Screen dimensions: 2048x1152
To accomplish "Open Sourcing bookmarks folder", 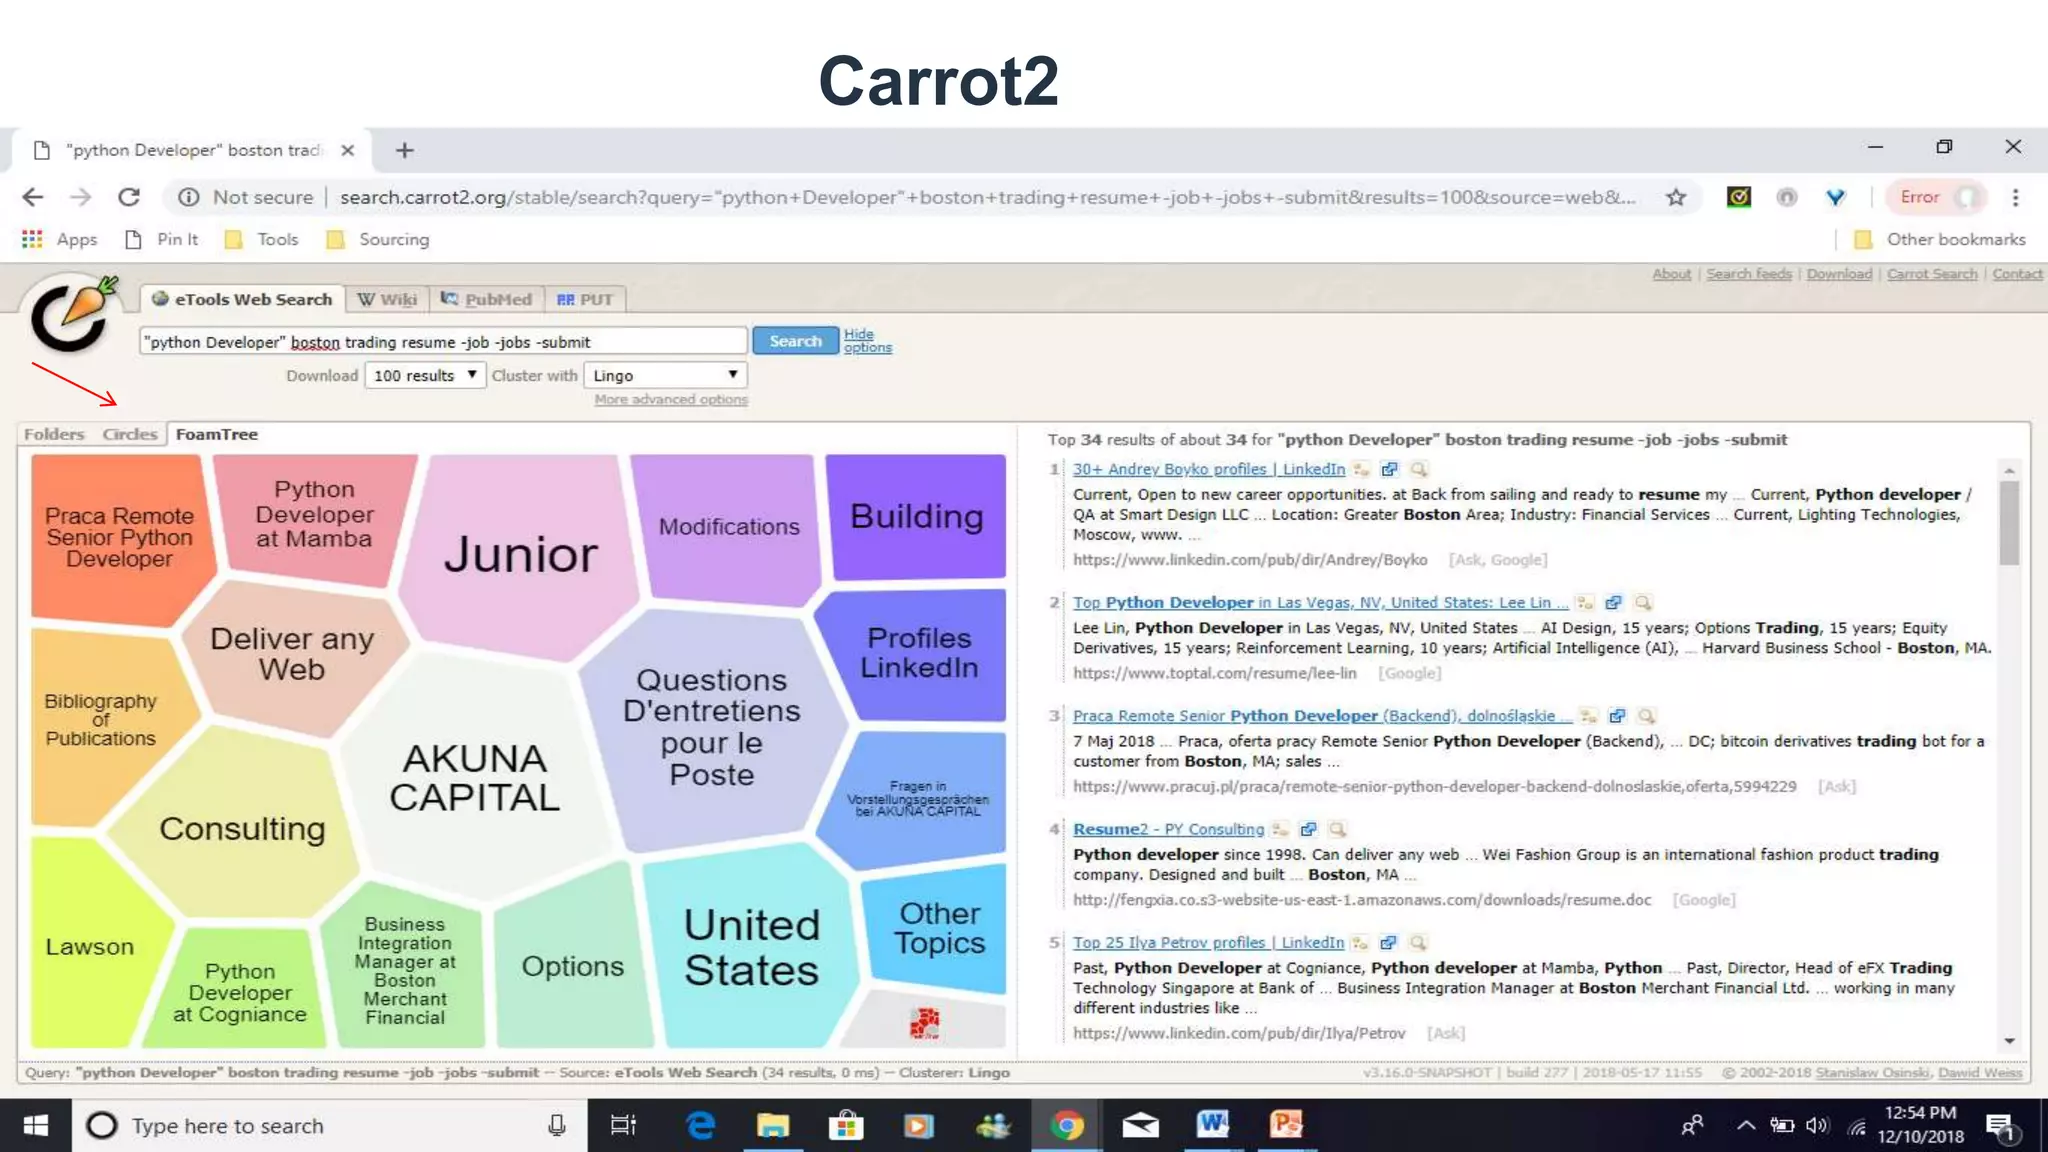I will click(379, 239).
